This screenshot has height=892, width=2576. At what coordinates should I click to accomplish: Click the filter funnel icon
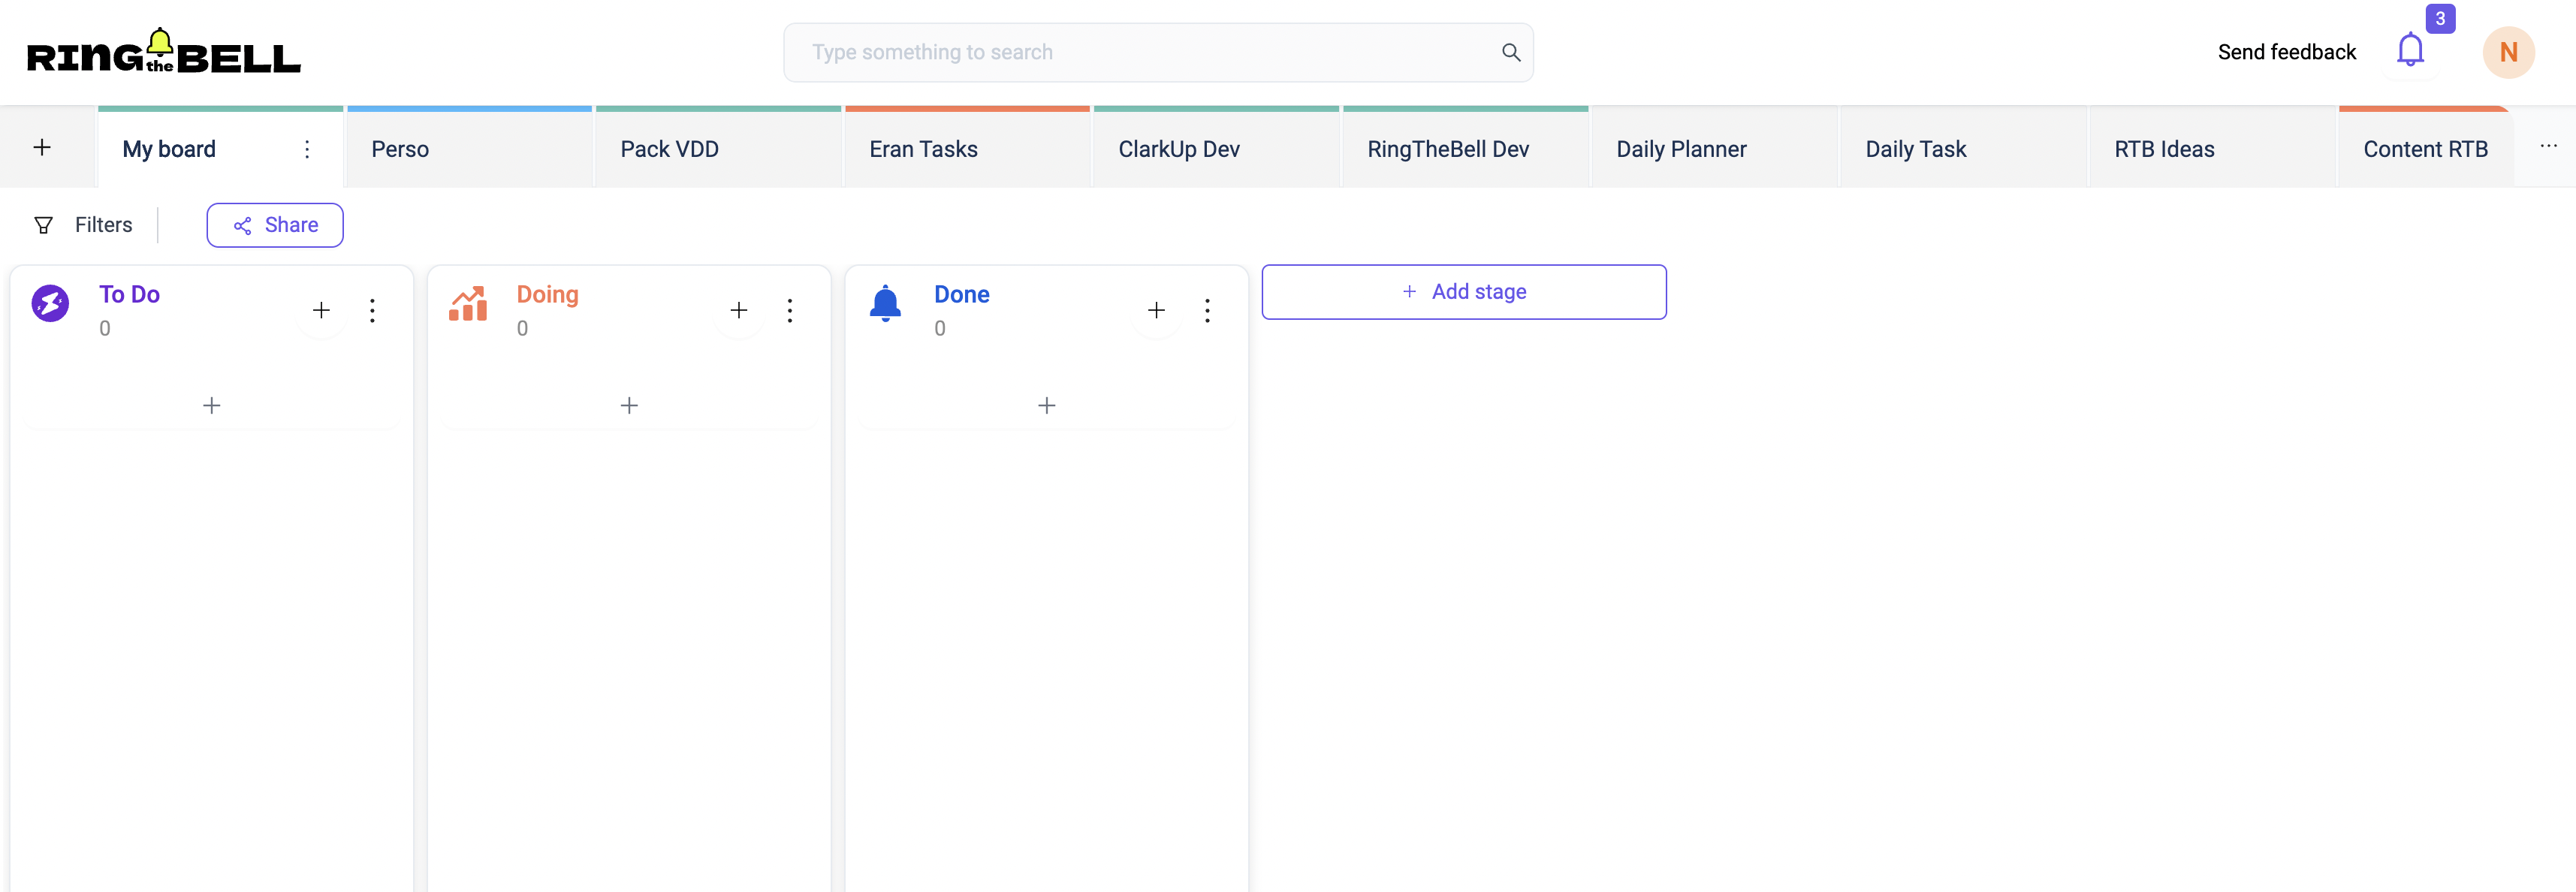click(x=44, y=225)
